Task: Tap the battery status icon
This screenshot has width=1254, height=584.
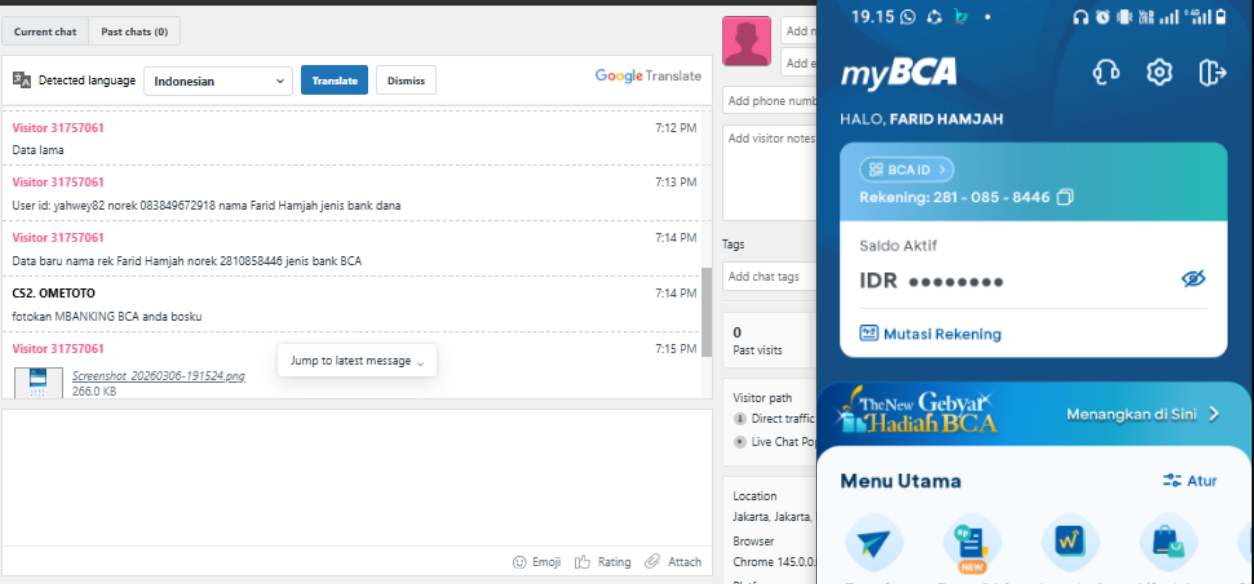Action: 1219,17
